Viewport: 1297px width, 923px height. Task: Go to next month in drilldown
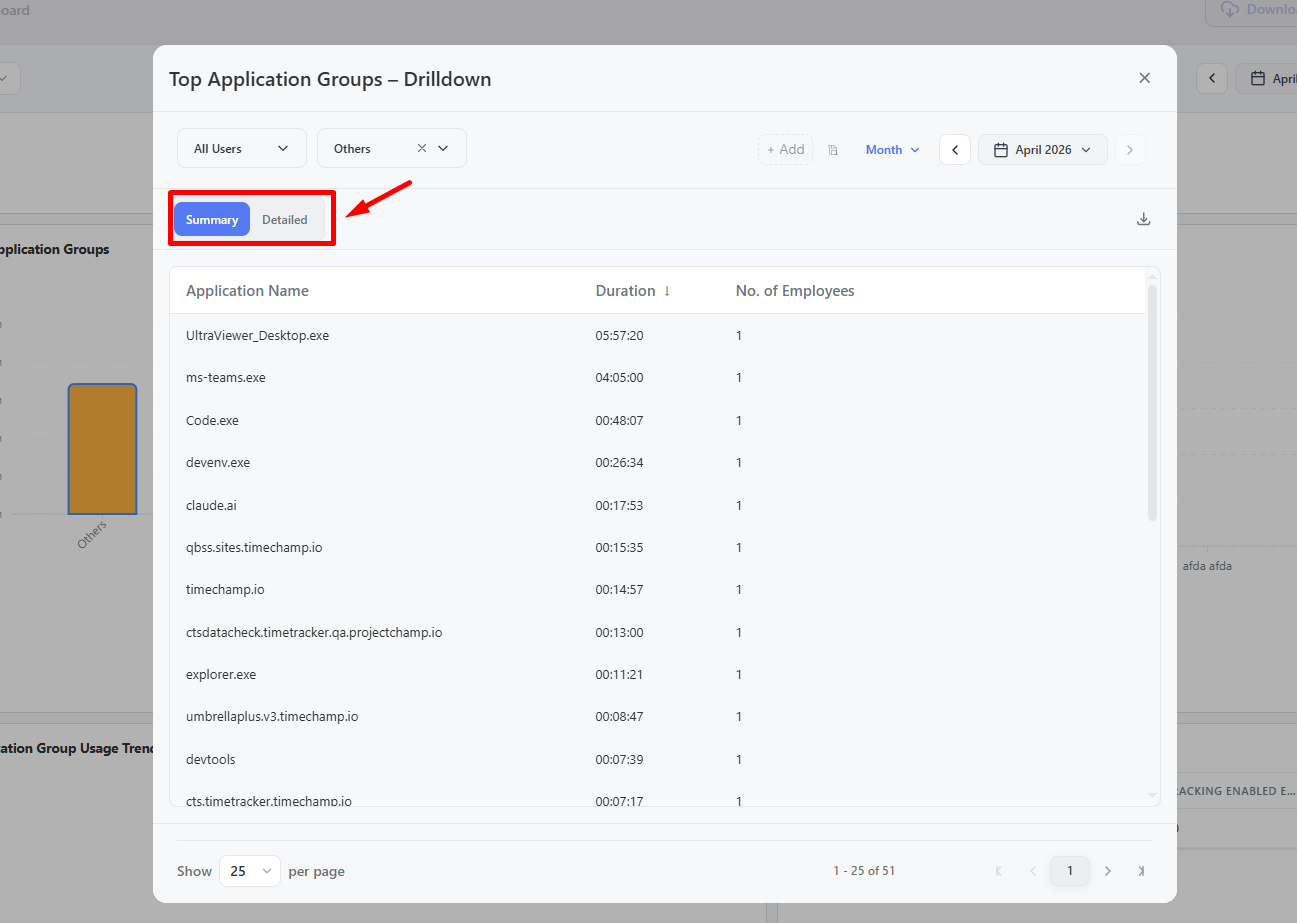click(x=1130, y=150)
